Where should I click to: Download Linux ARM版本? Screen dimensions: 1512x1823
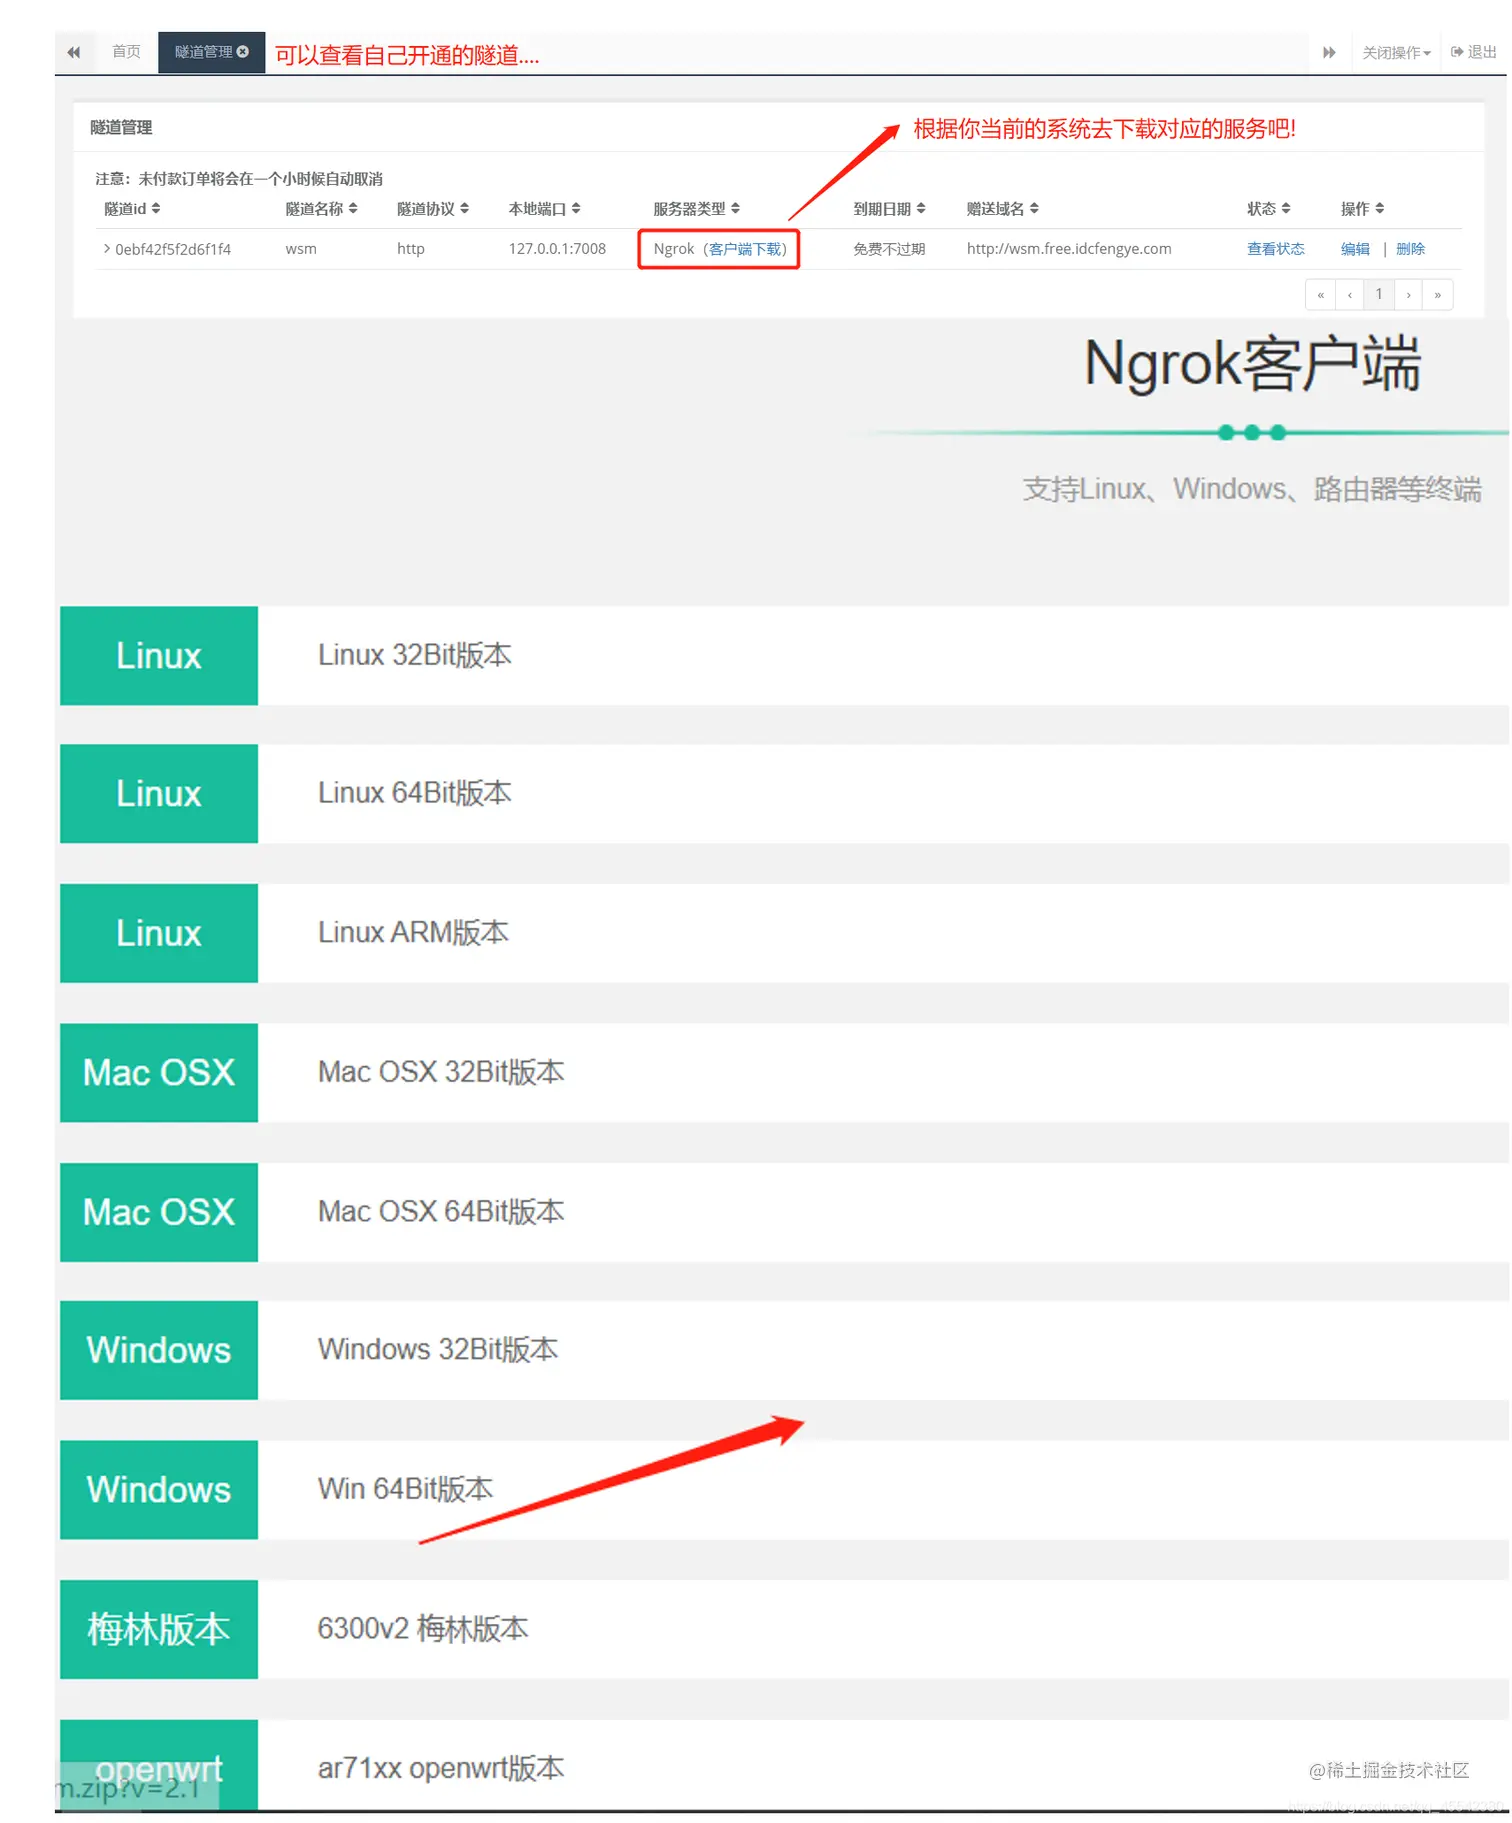[413, 932]
